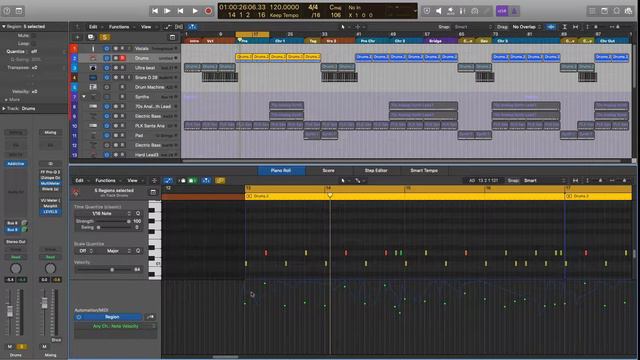Collapse the Region inspector disclosure triangle
This screenshot has width=640, height=360.
click(x=4, y=27)
